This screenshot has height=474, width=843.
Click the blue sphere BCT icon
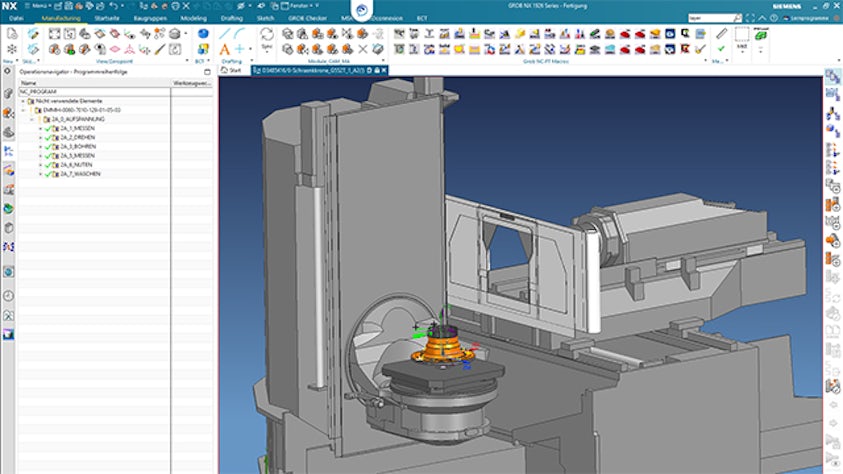pos(203,34)
